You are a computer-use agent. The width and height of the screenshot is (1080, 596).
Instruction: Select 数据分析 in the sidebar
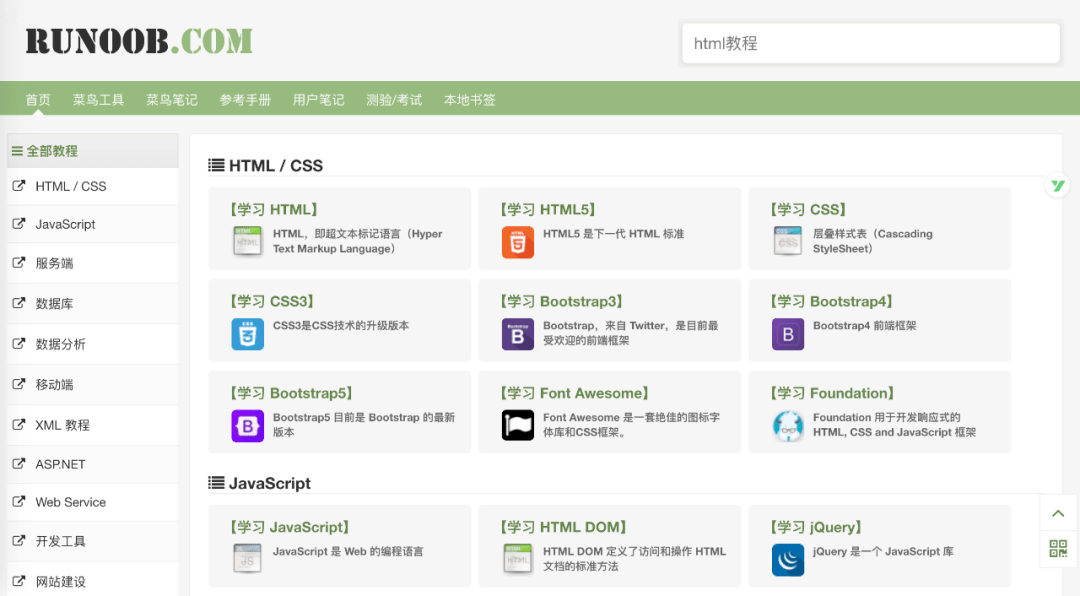pyautogui.click(x=92, y=344)
